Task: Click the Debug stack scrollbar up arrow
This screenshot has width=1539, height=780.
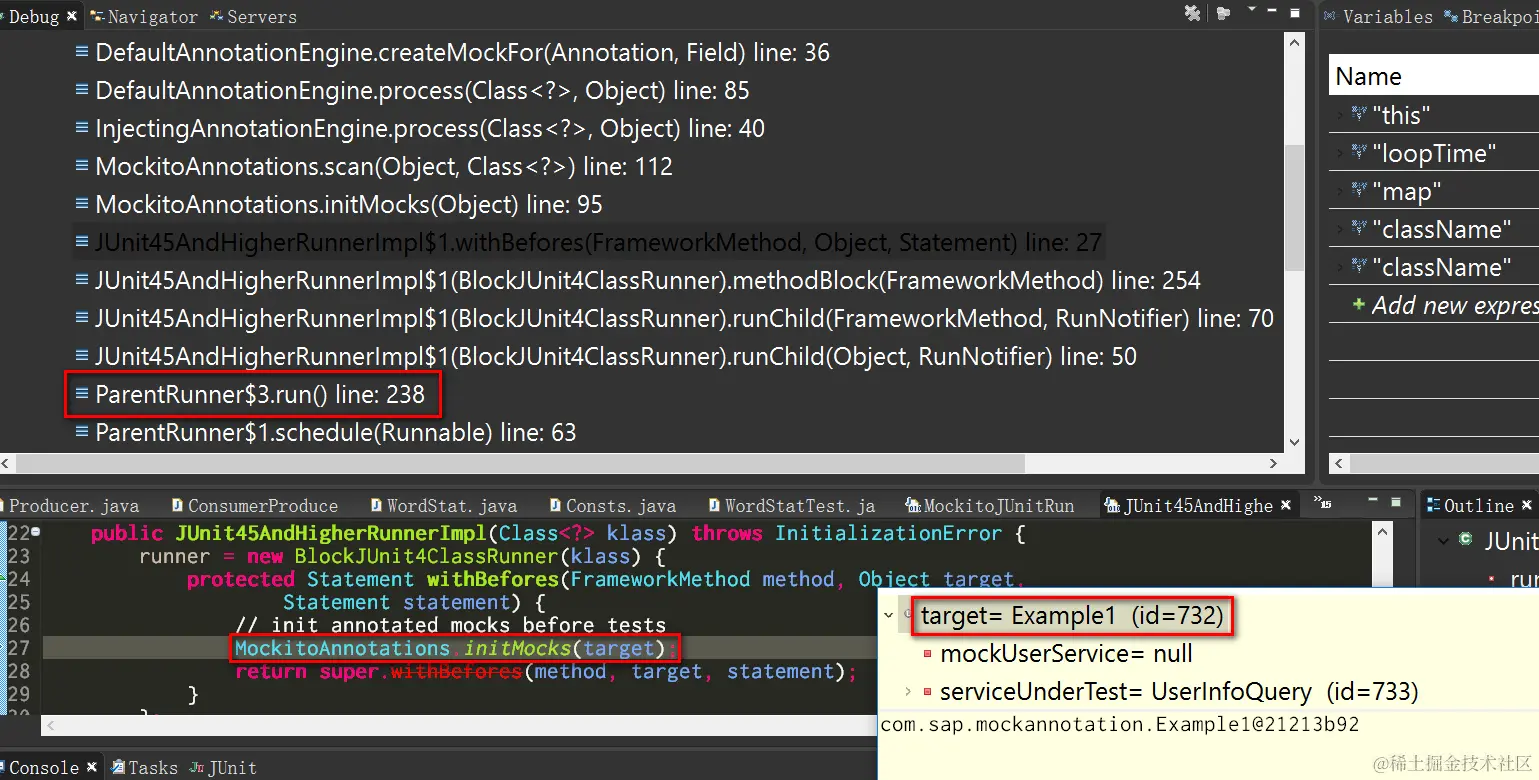Action: point(1294,43)
